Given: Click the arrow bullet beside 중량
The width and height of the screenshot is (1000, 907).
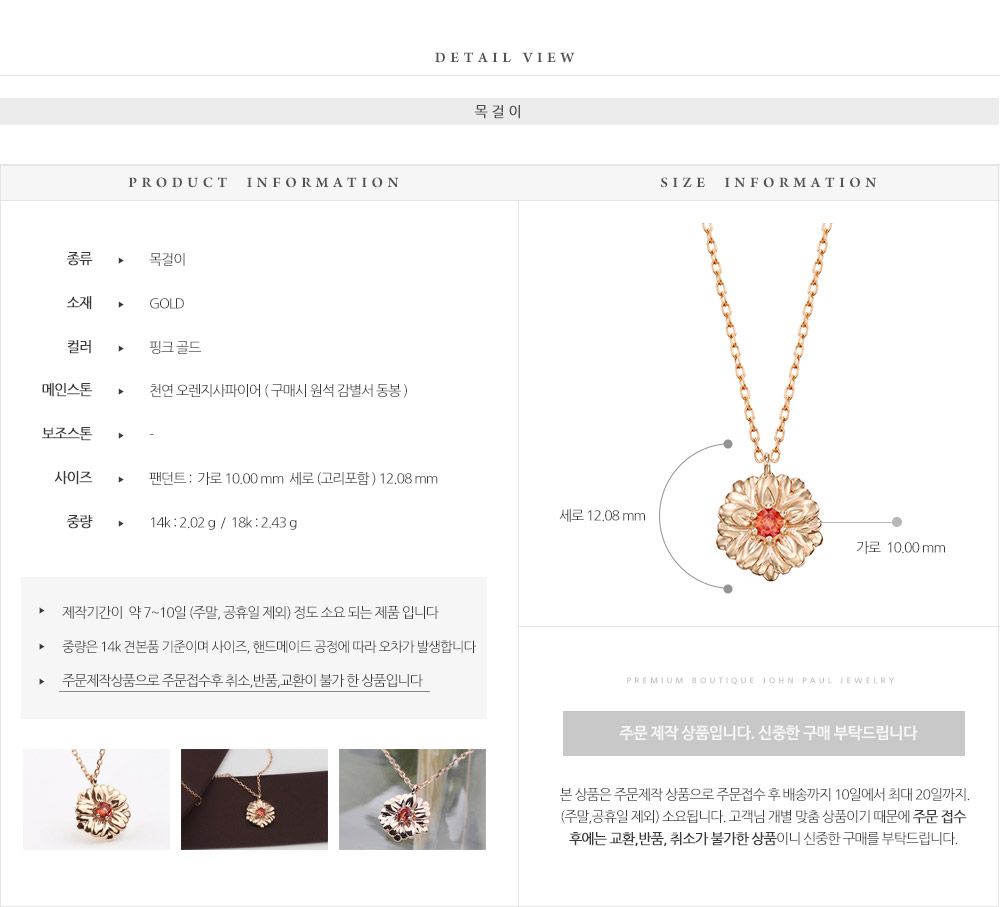Looking at the screenshot, I should click(x=121, y=524).
